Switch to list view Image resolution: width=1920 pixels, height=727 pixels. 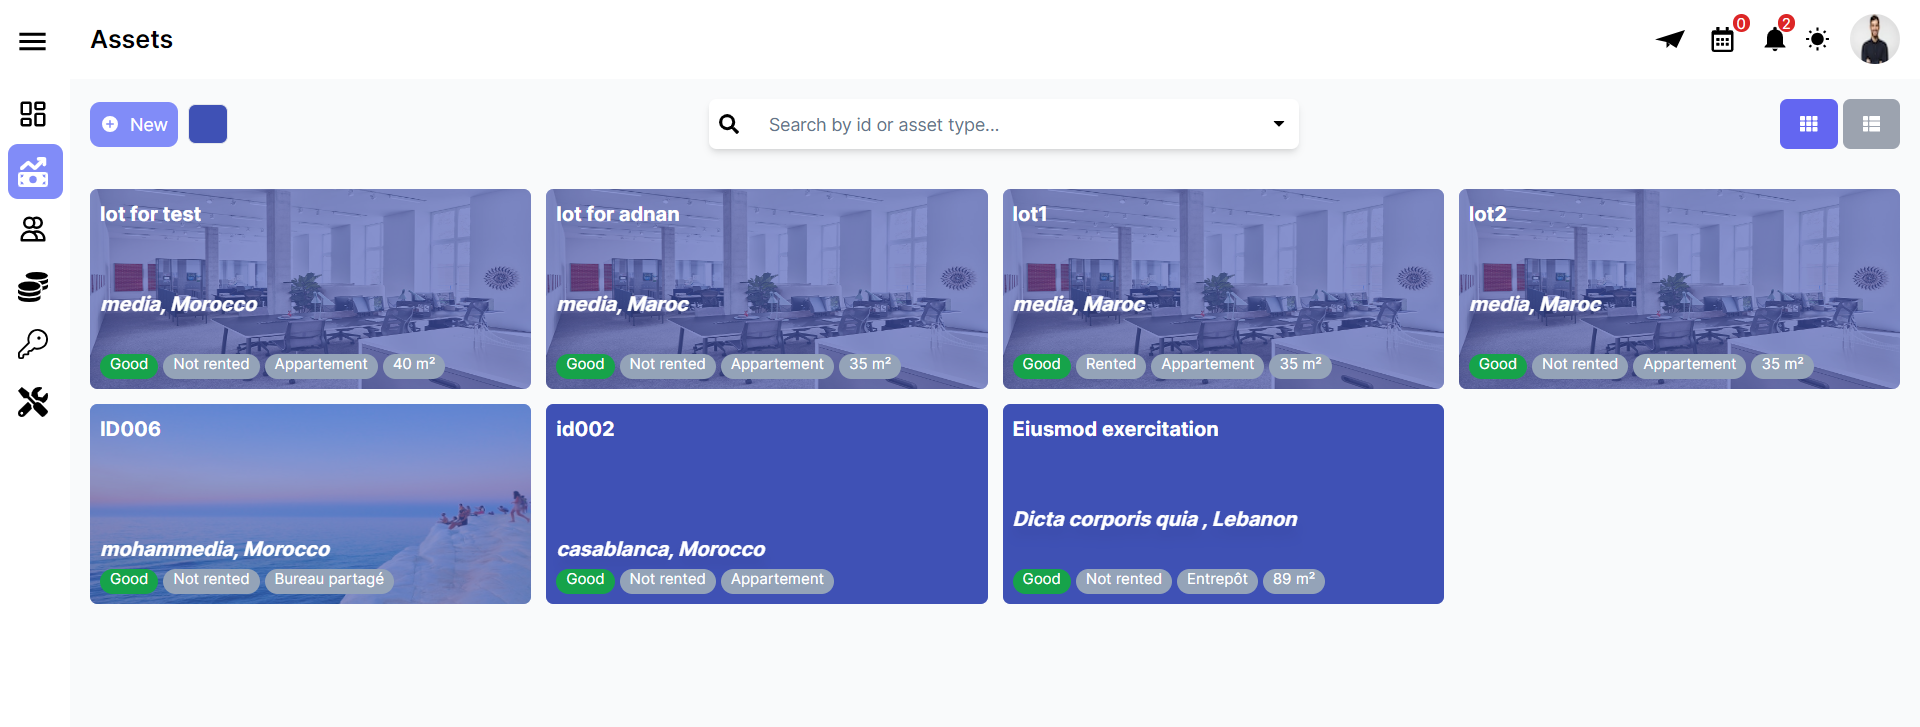coord(1871,124)
